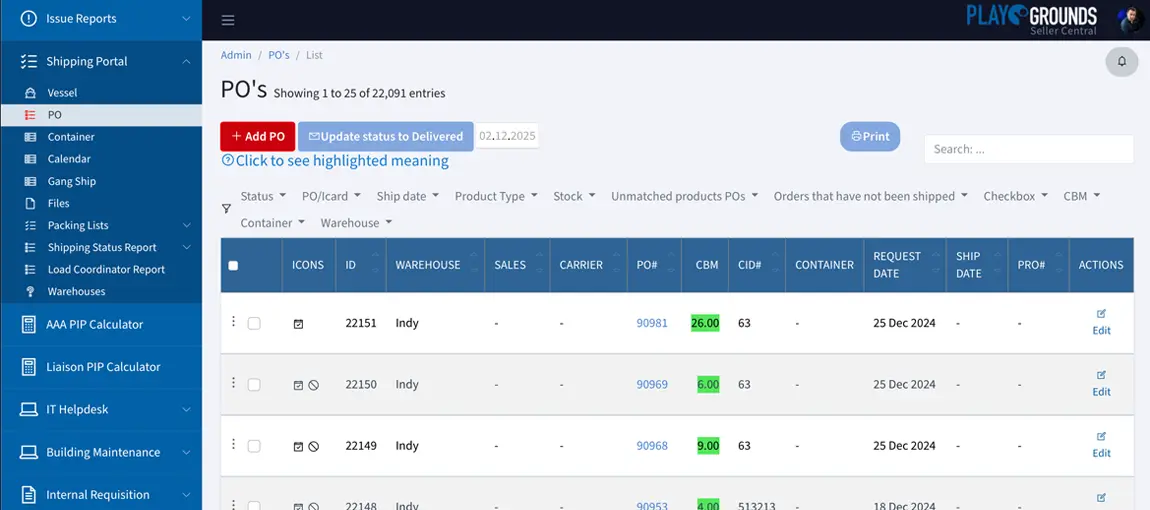Click the red Add PO button

[x=257, y=137]
